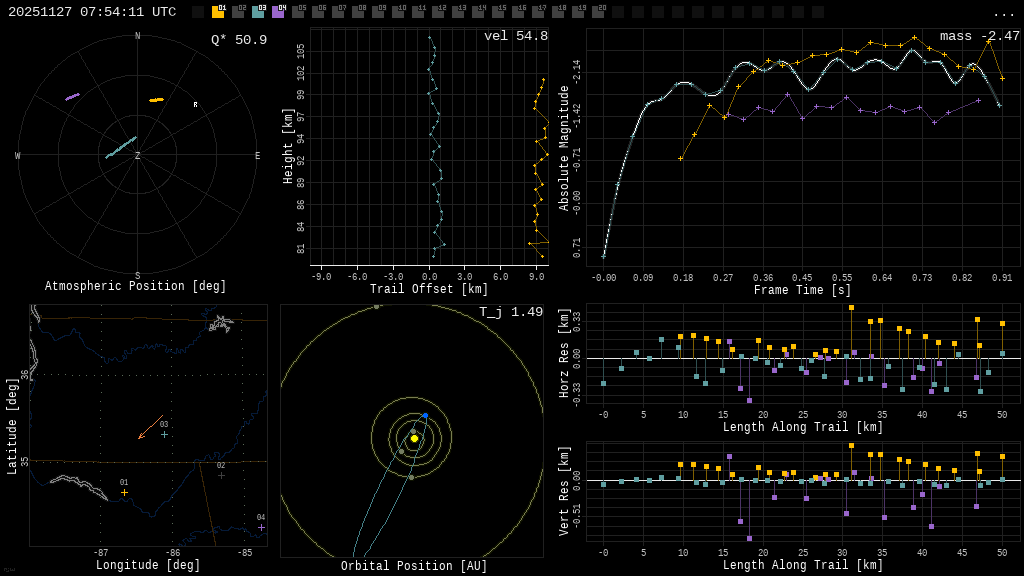Click the orange meteor track arrow on map

point(149,428)
